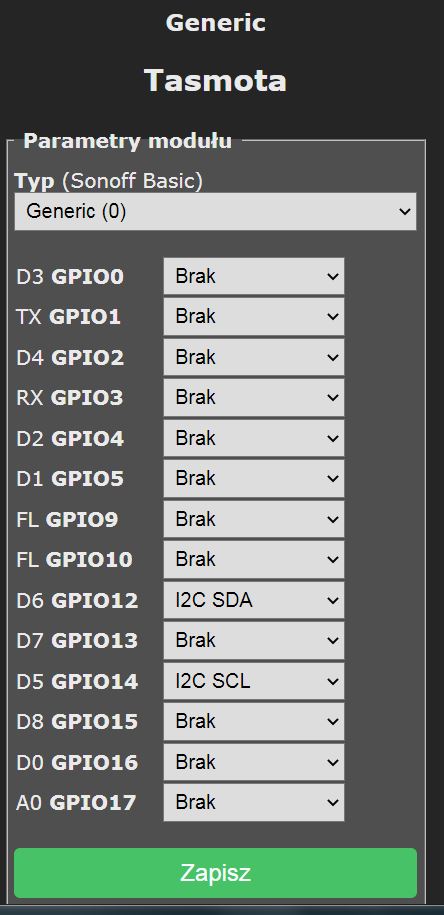The width and height of the screenshot is (444, 915).
Task: Expand the RX GPIO3 dropdown
Action: 254,397
